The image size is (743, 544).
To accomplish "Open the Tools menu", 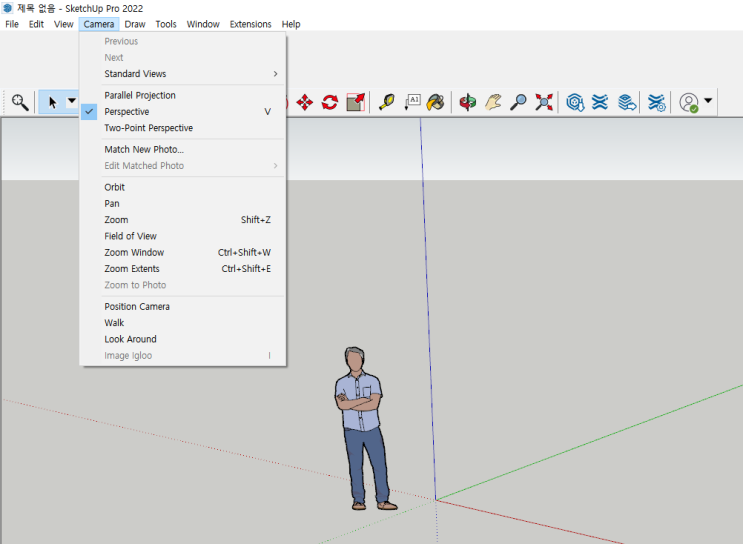I will click(x=166, y=24).
